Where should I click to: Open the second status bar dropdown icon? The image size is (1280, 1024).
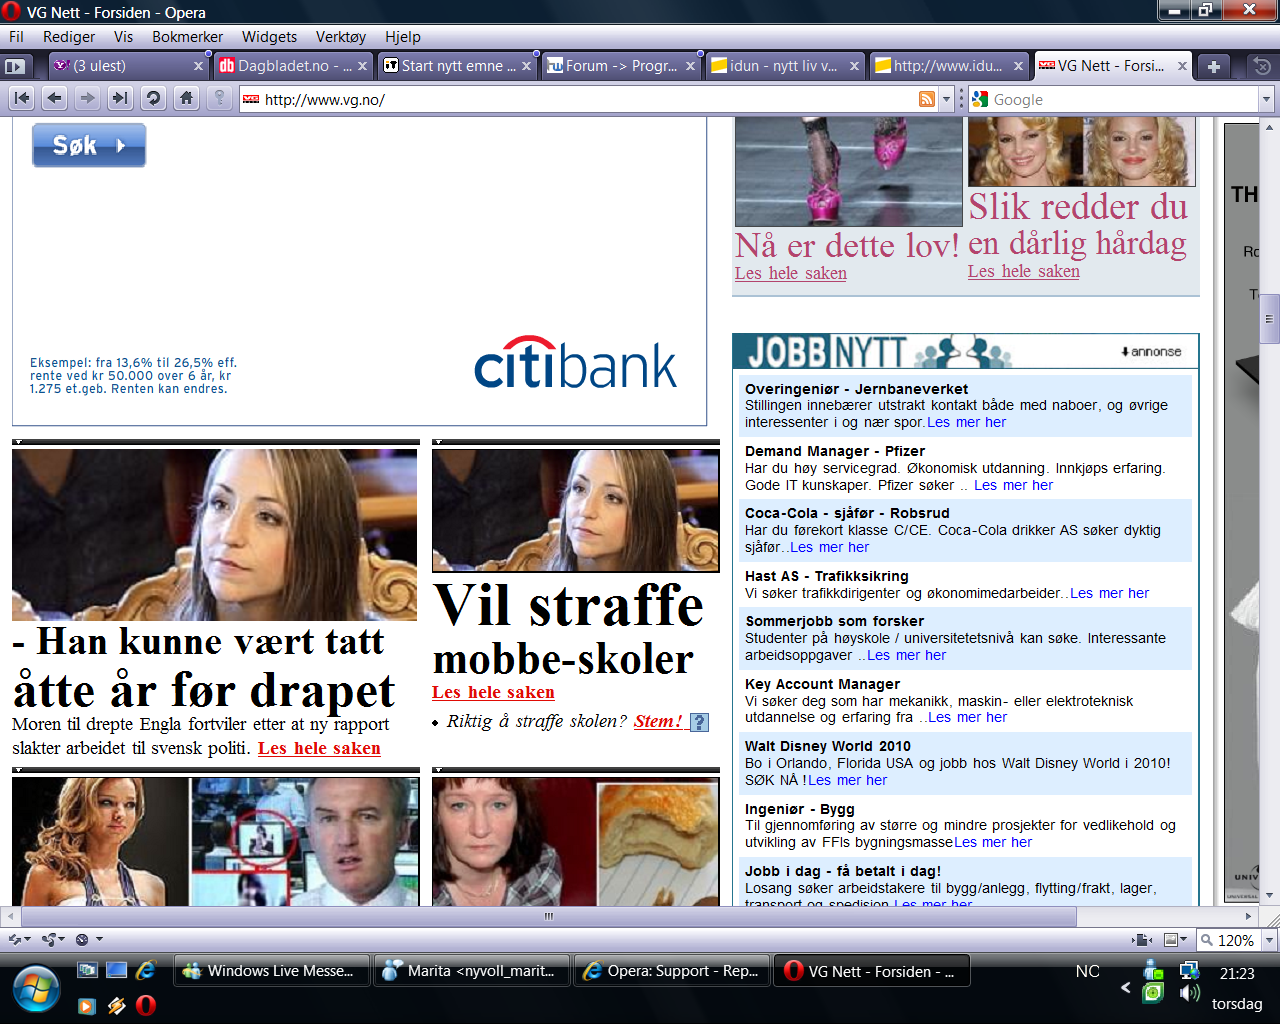coord(53,940)
